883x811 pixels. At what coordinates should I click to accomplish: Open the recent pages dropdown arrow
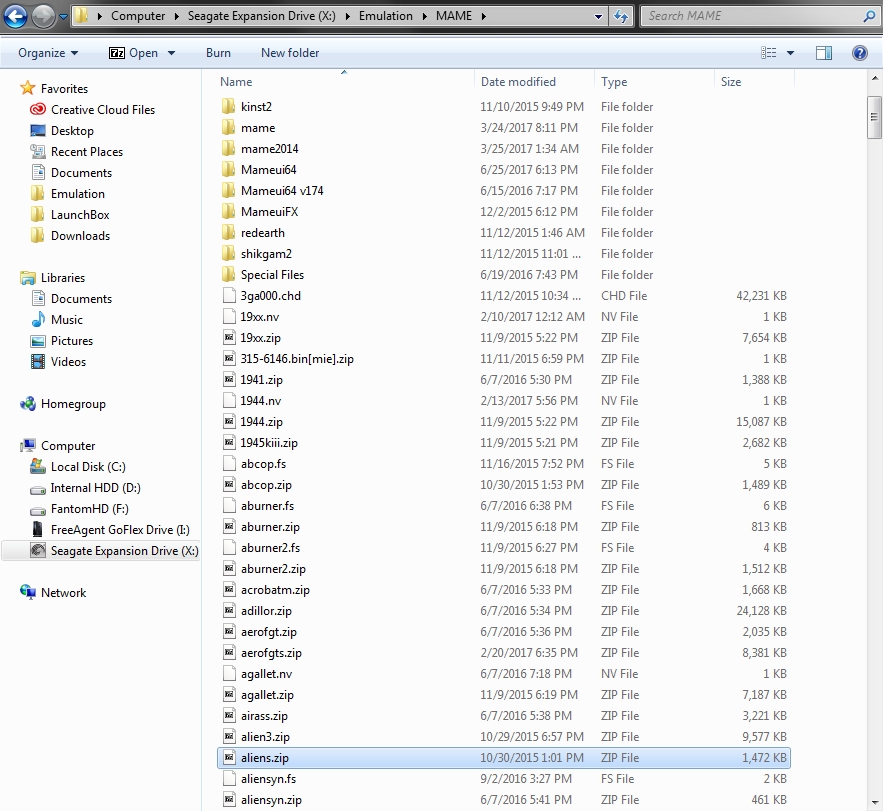(63, 17)
